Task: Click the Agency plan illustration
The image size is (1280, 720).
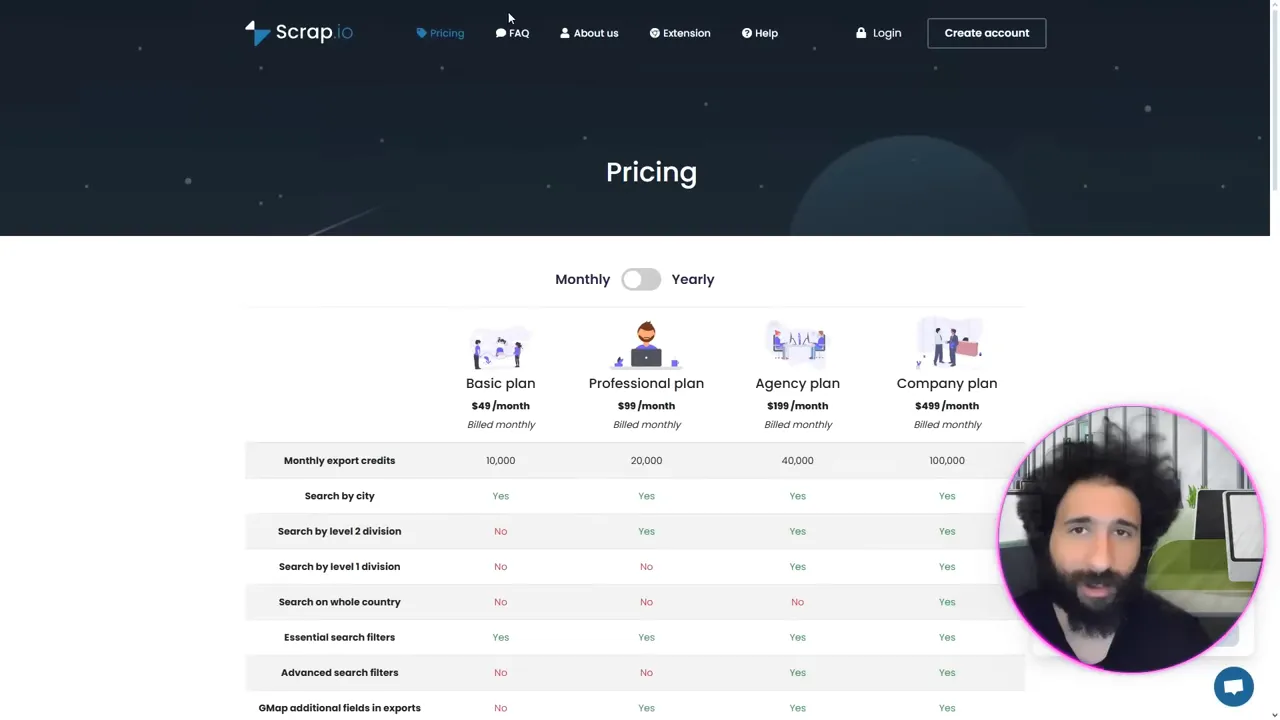Action: [x=797, y=345]
